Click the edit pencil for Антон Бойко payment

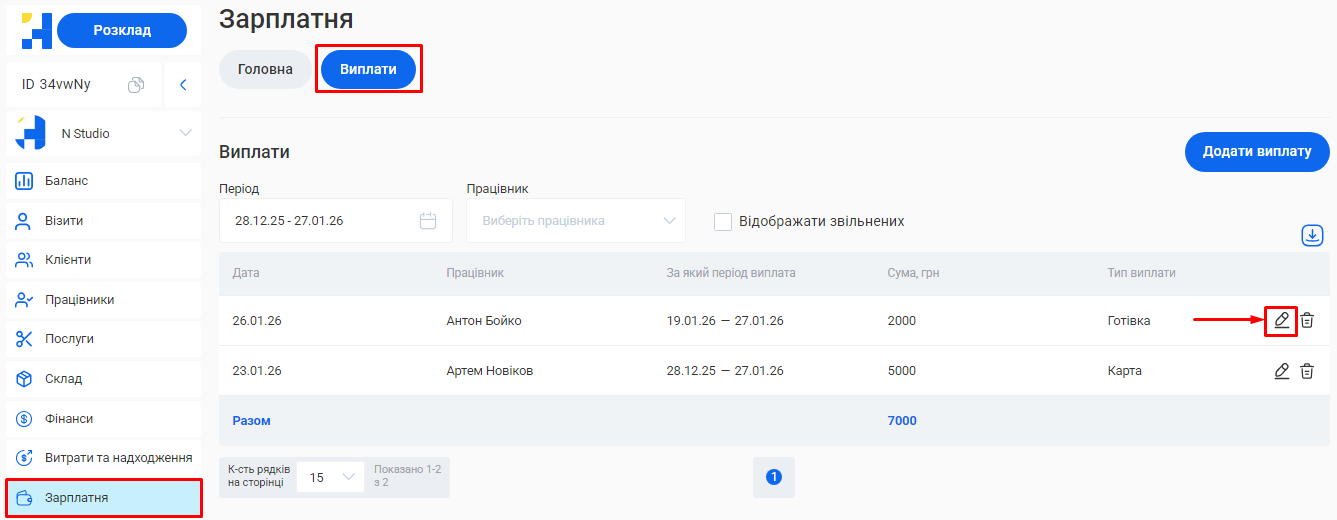coord(1281,321)
